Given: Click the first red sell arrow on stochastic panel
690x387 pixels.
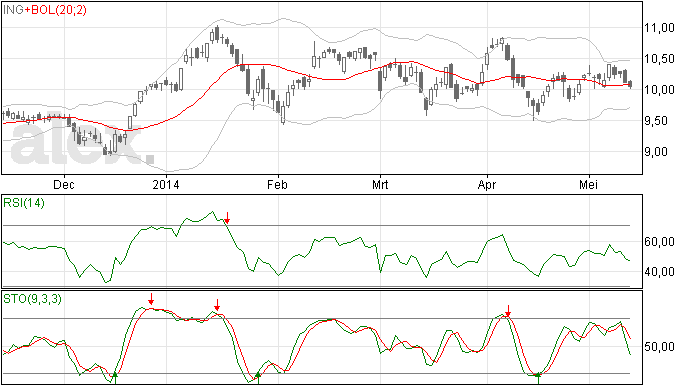Looking at the screenshot, I should point(151,299).
